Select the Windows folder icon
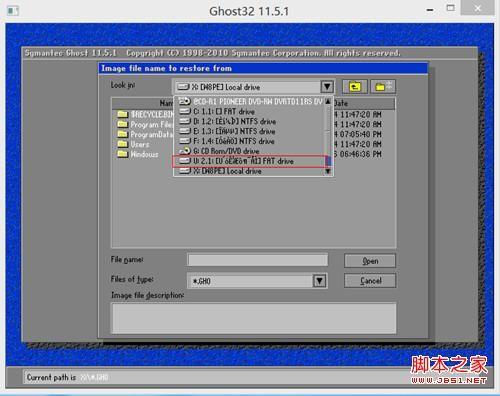Image resolution: width=500 pixels, height=396 pixels. (x=122, y=154)
